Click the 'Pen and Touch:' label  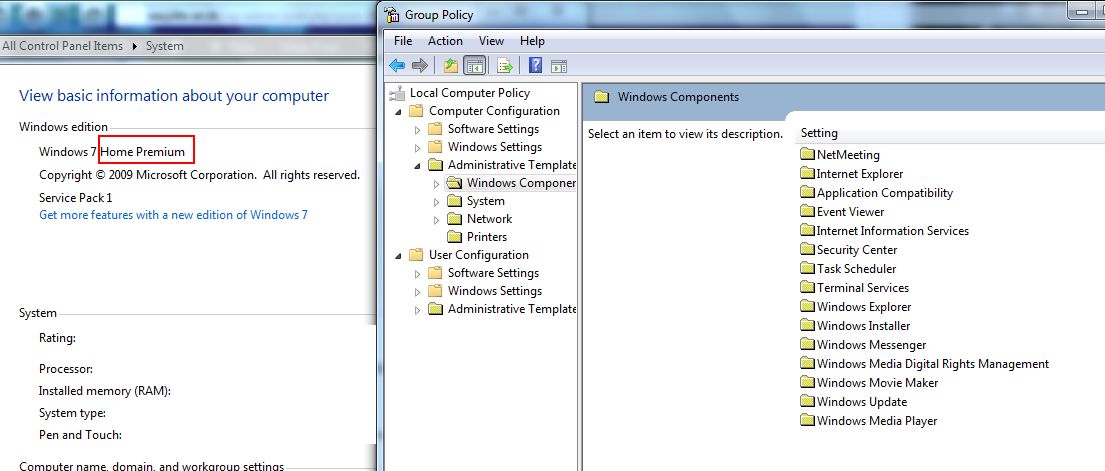[x=80, y=435]
